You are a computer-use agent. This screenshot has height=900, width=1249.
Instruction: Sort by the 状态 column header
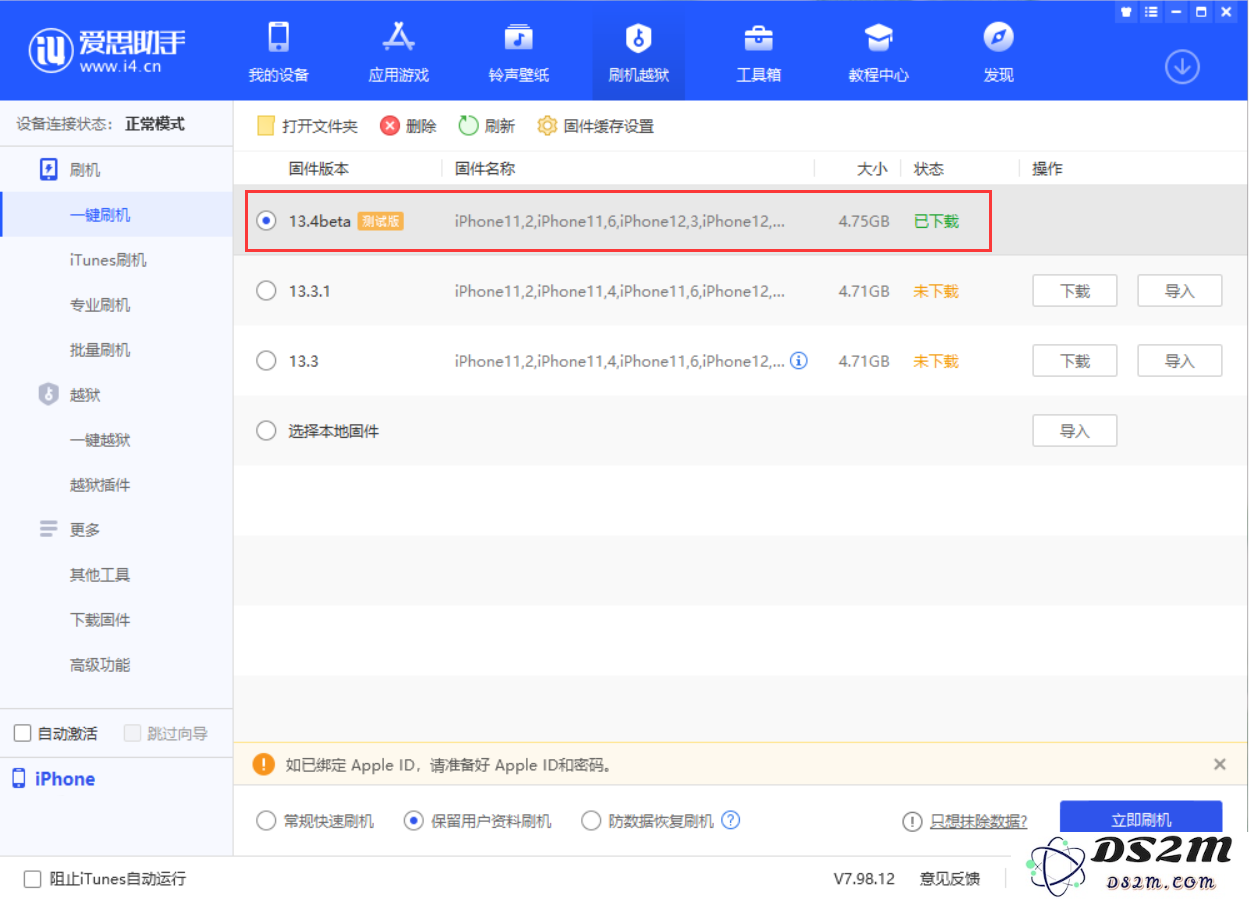click(x=929, y=169)
